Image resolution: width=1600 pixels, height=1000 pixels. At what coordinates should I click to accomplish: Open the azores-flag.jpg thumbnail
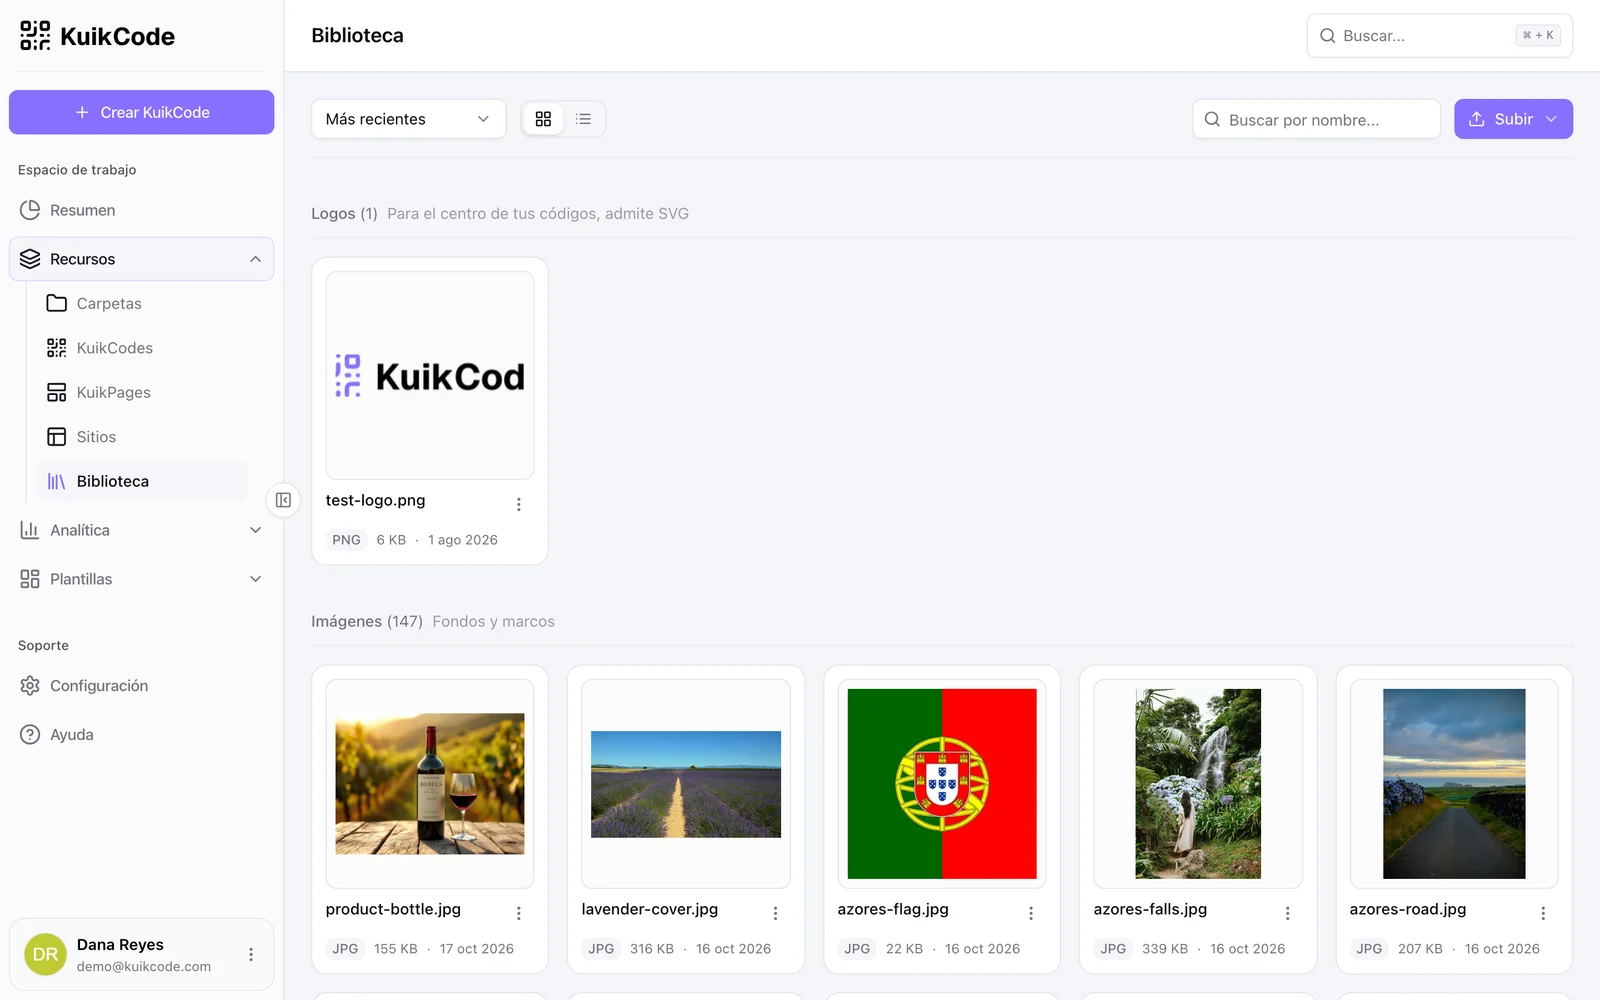(x=942, y=784)
